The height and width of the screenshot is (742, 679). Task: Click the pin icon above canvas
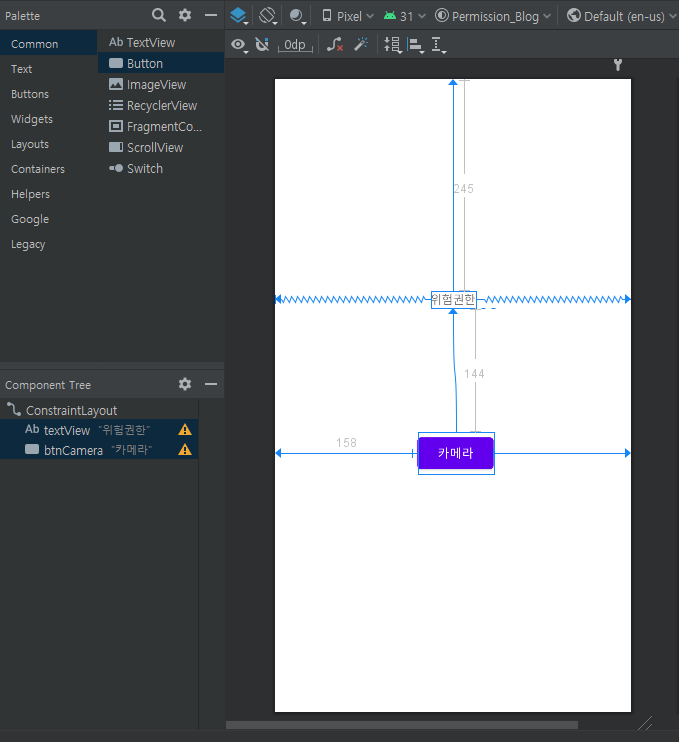point(618,65)
